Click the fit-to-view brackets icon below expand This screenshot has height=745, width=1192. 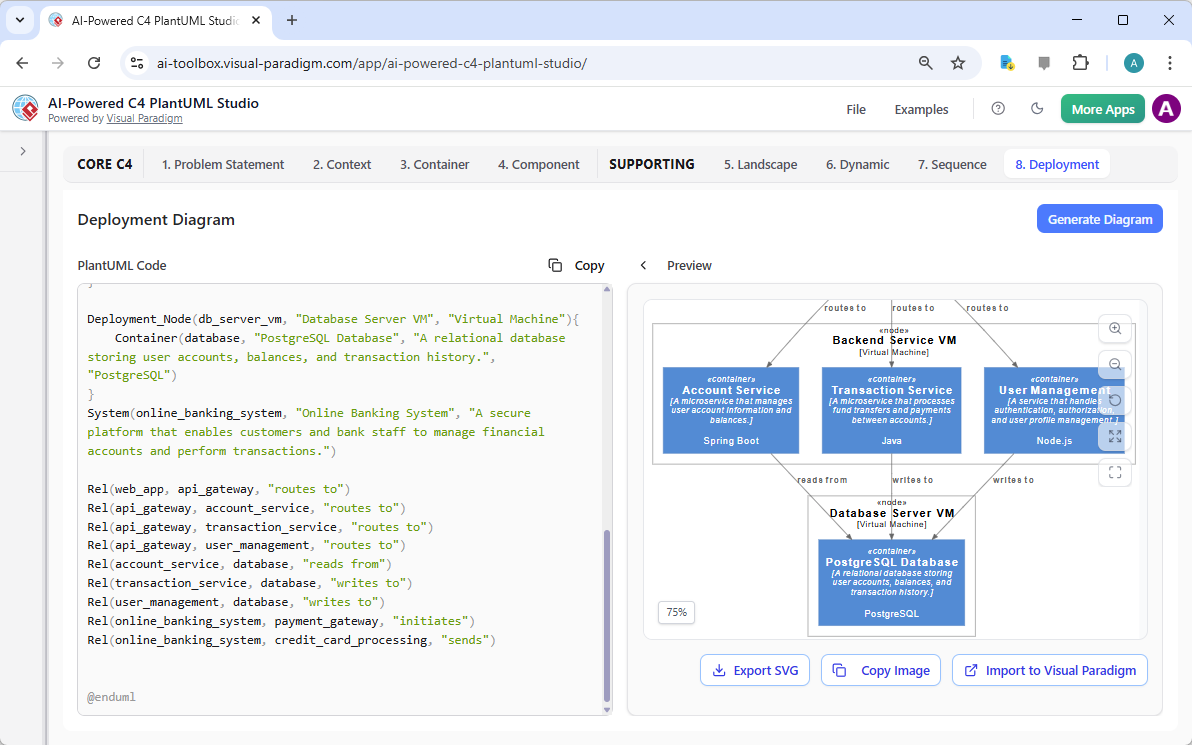tap(1115, 472)
